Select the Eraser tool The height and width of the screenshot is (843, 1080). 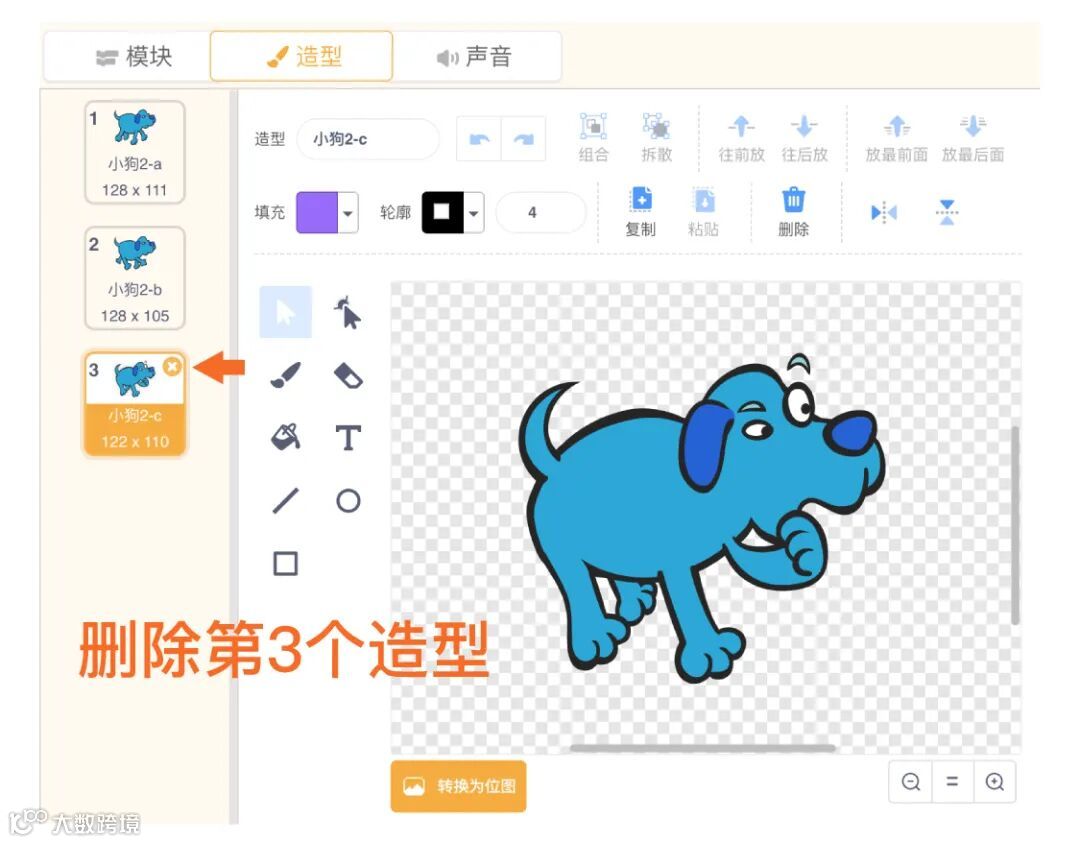point(348,376)
